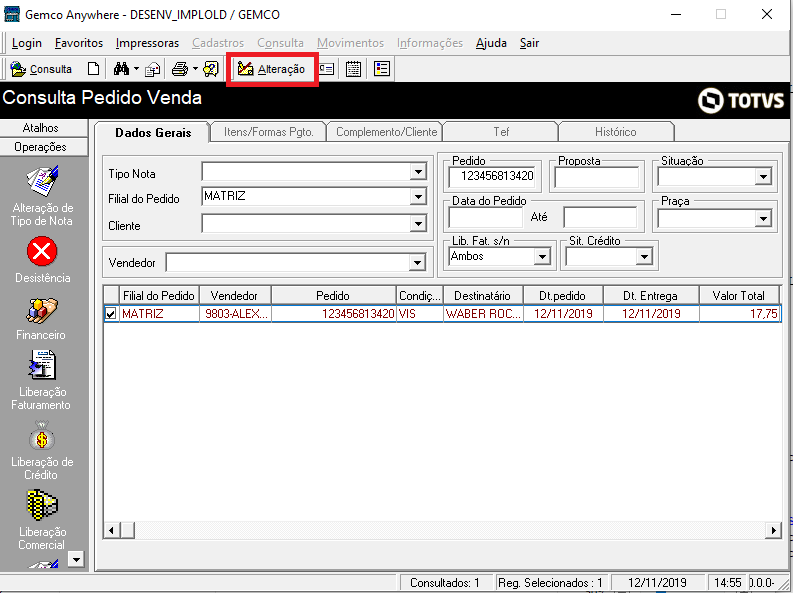Switch to the Itens/Formas Pgto. tab

[269, 132]
